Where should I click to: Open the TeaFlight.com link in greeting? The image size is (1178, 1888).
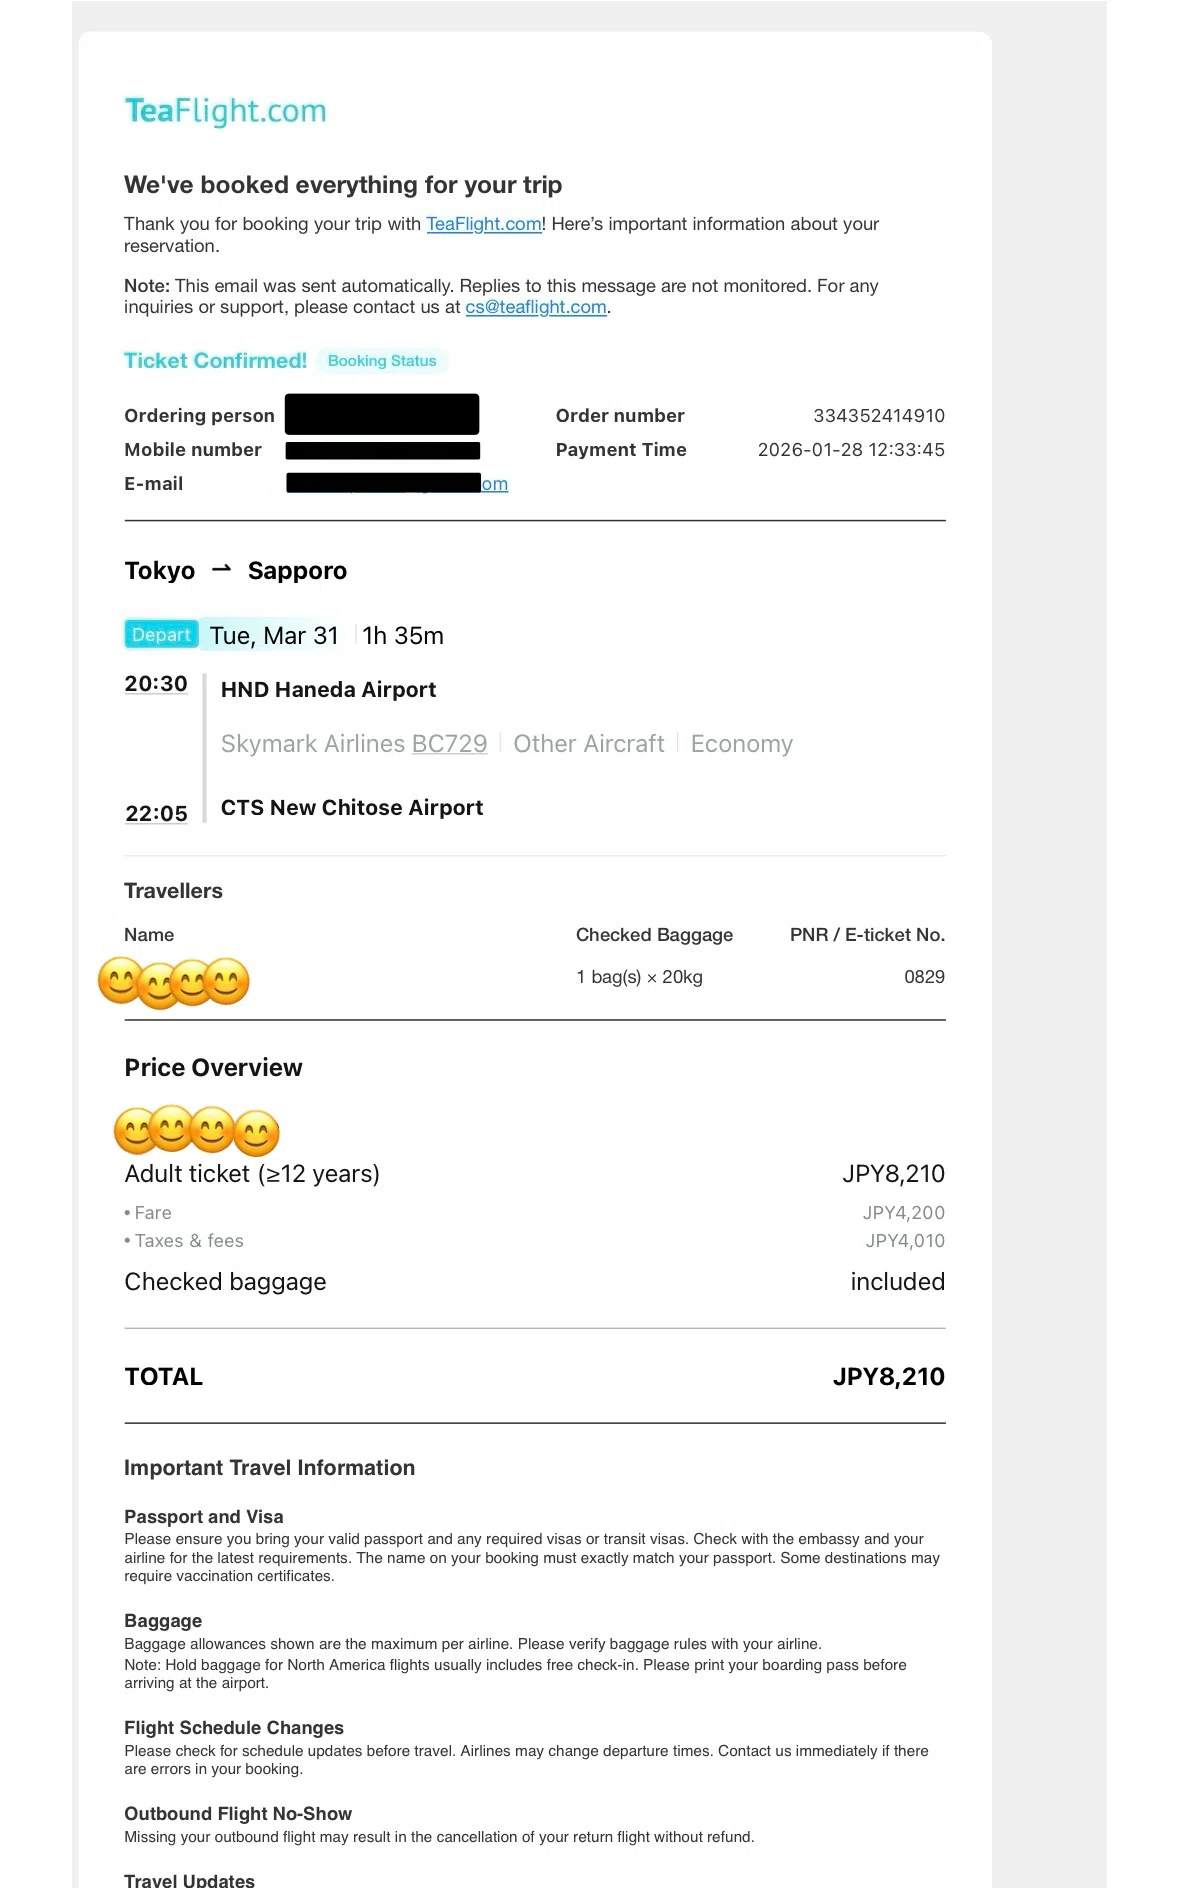484,224
